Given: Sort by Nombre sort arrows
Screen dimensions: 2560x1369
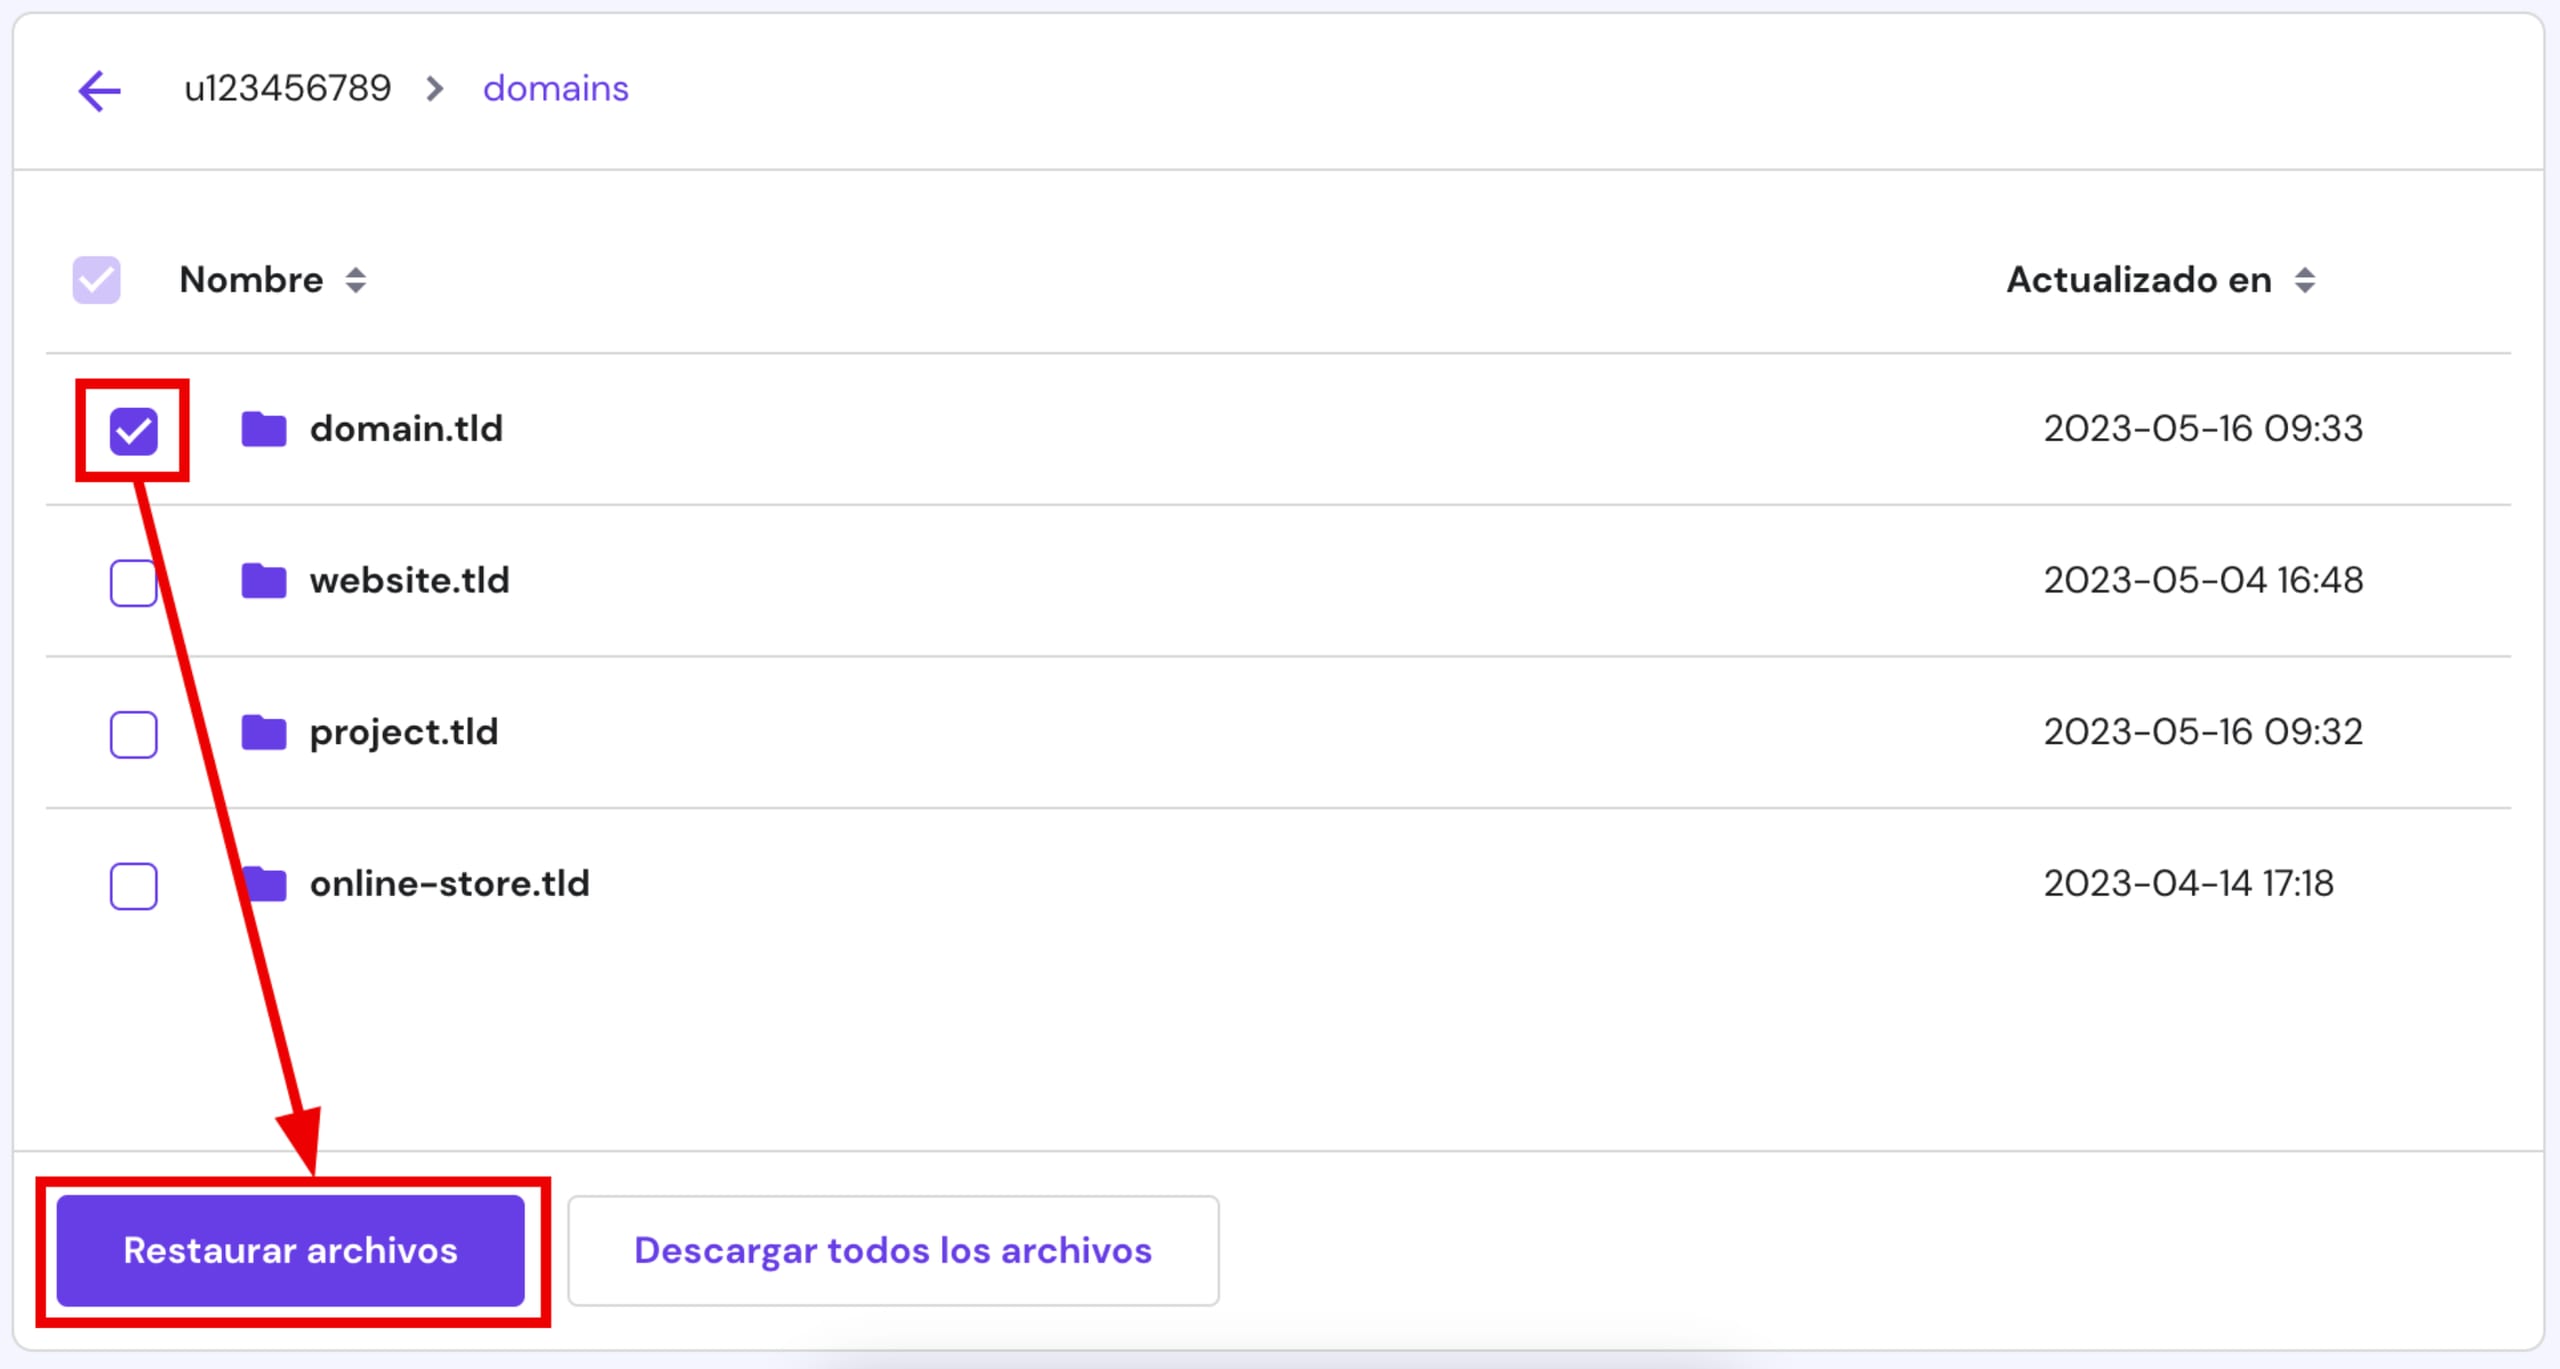Looking at the screenshot, I should point(356,280).
